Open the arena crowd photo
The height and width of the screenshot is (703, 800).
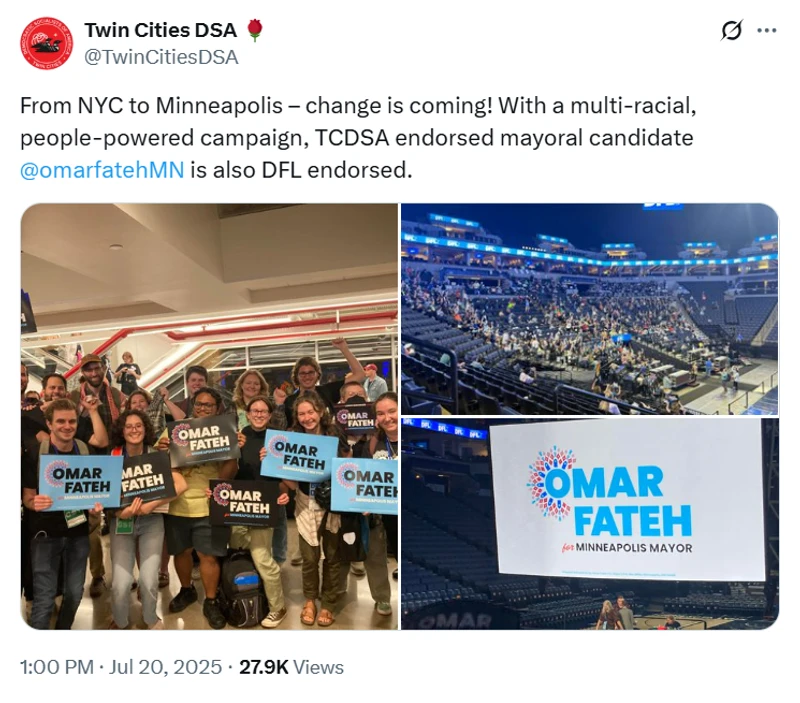pos(589,308)
